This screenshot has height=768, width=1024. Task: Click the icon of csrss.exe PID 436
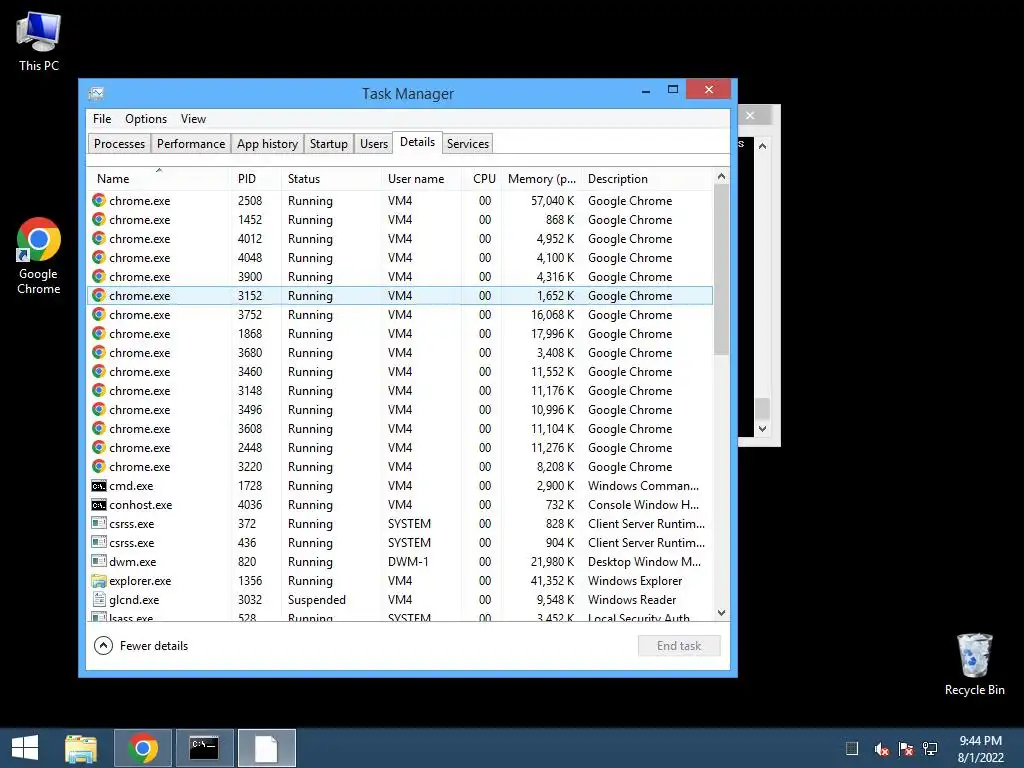[99, 543]
